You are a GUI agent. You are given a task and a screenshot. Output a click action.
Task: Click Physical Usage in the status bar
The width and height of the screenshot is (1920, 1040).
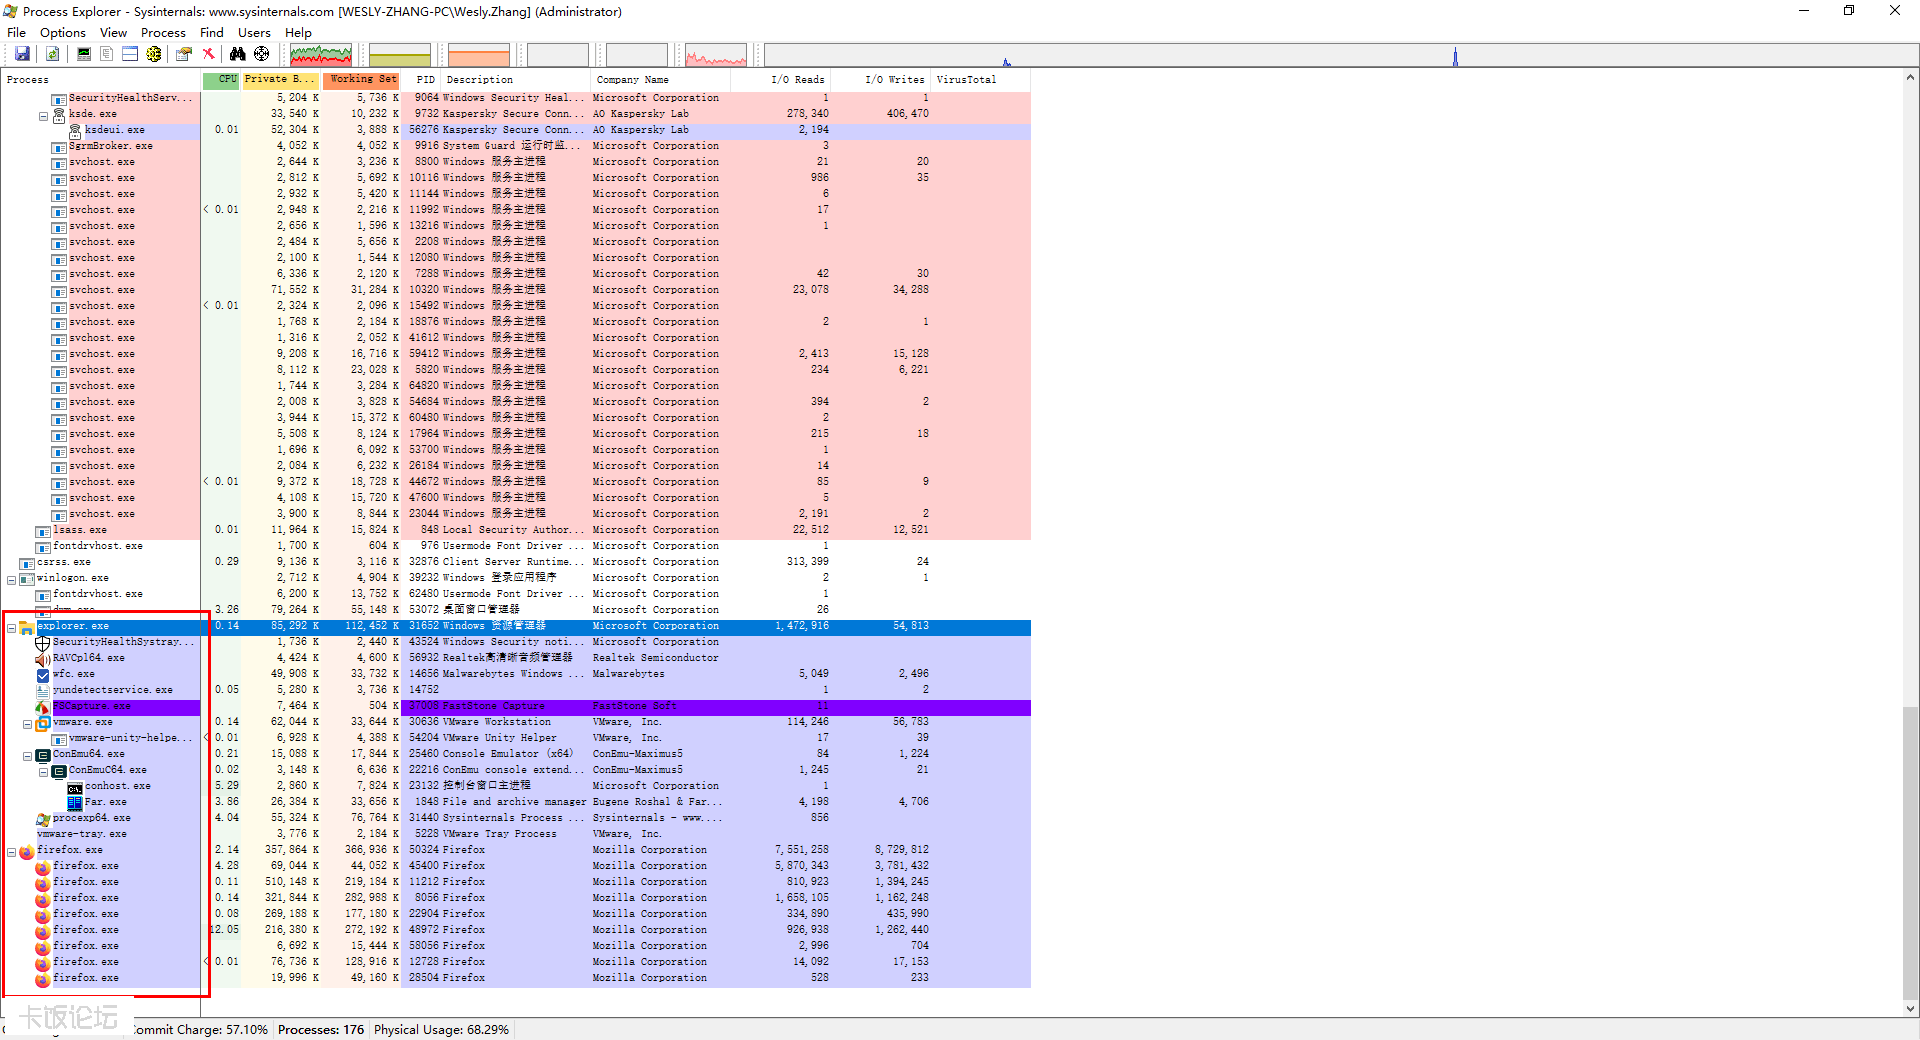441,1029
